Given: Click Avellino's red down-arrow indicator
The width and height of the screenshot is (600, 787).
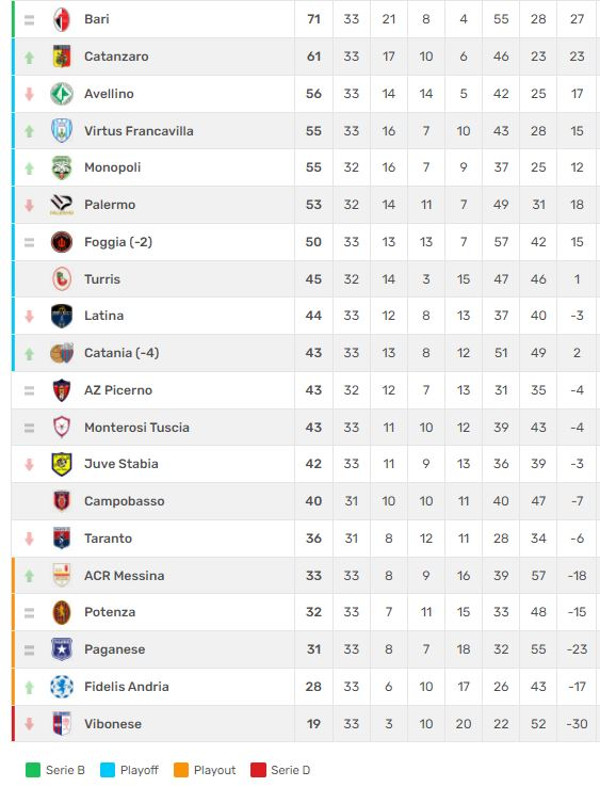Looking at the screenshot, I should [x=29, y=94].
